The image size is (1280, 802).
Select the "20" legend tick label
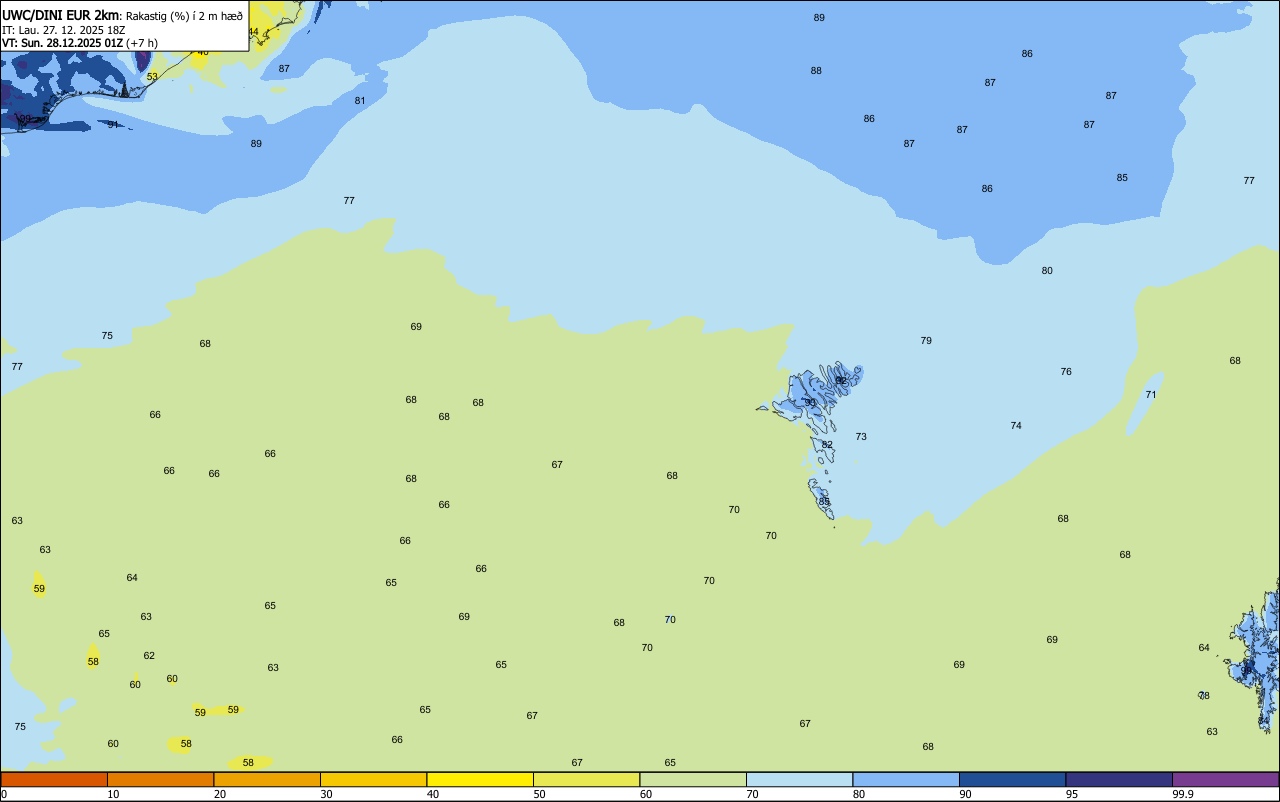220,794
